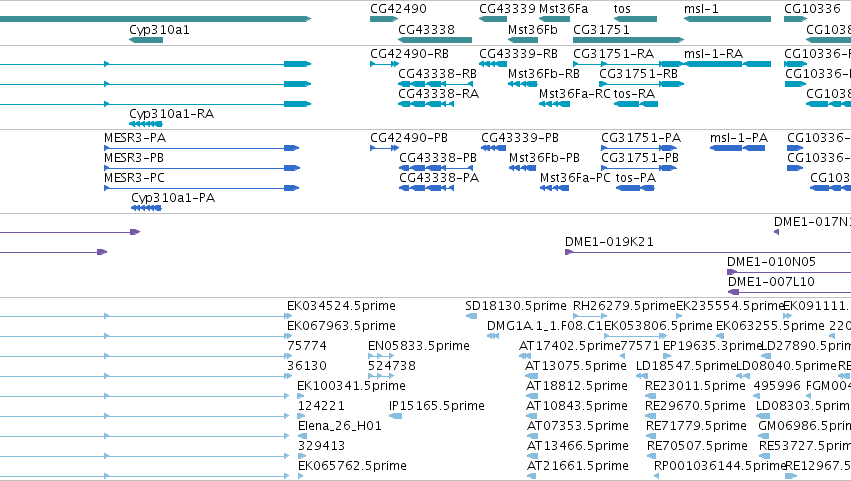Click the Cyp310a1 gene label
Screen dimensions: 851x481
pyautogui.click(x=160, y=30)
